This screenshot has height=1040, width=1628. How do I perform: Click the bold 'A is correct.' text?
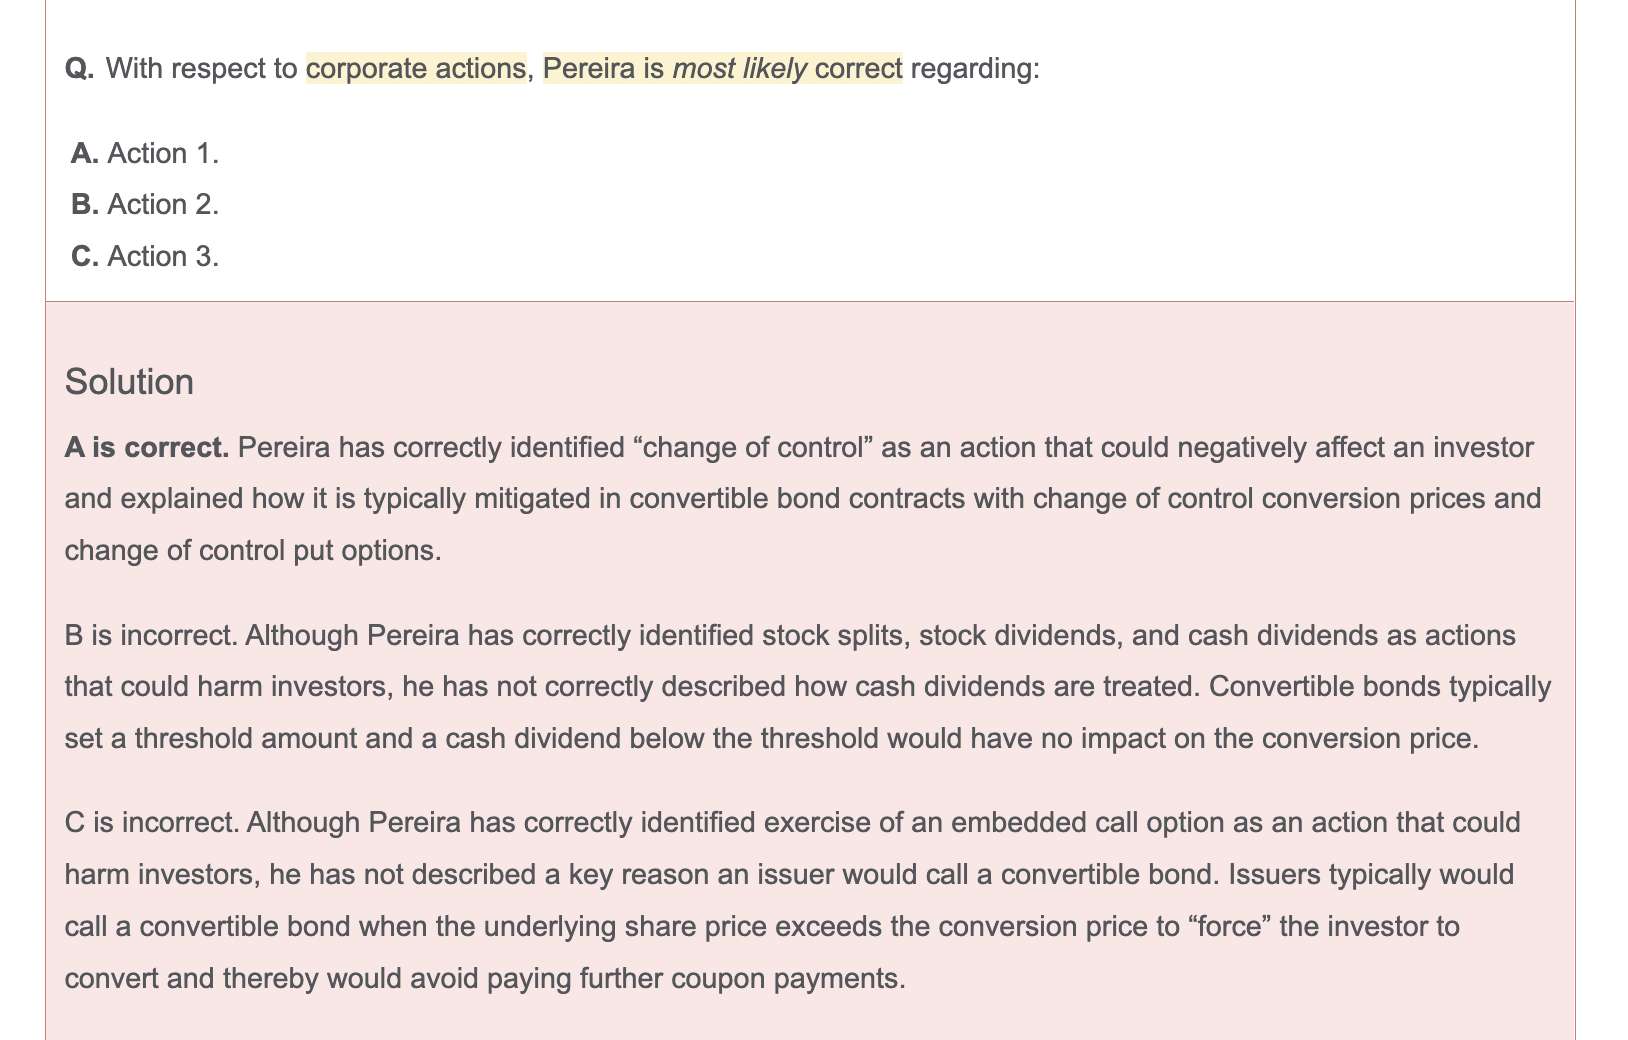(147, 447)
